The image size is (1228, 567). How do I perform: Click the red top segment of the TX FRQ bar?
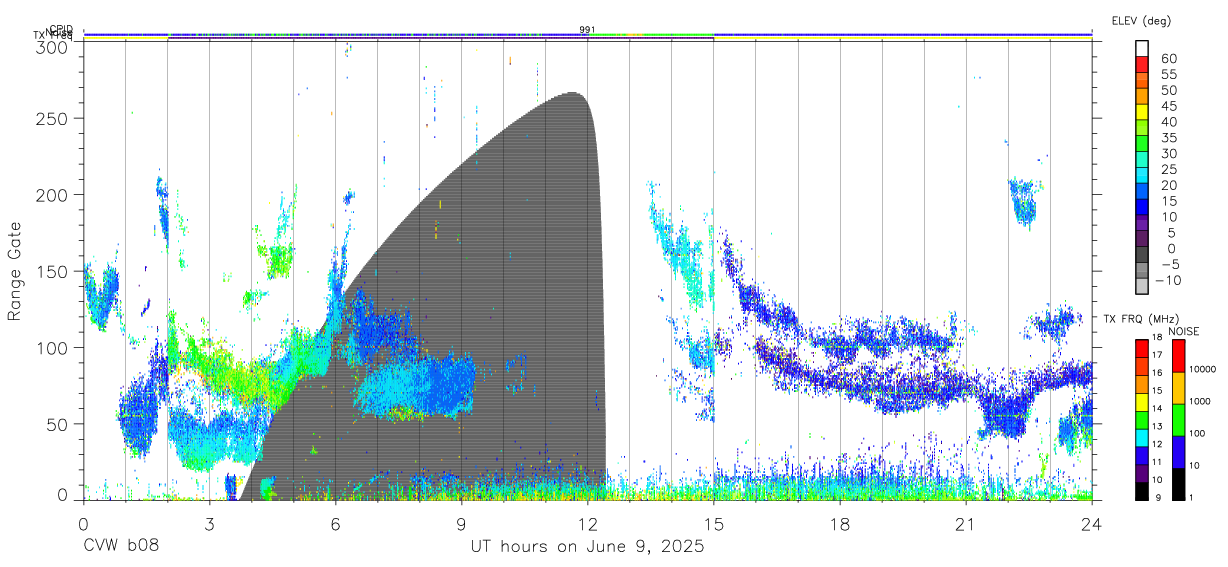click(1141, 348)
